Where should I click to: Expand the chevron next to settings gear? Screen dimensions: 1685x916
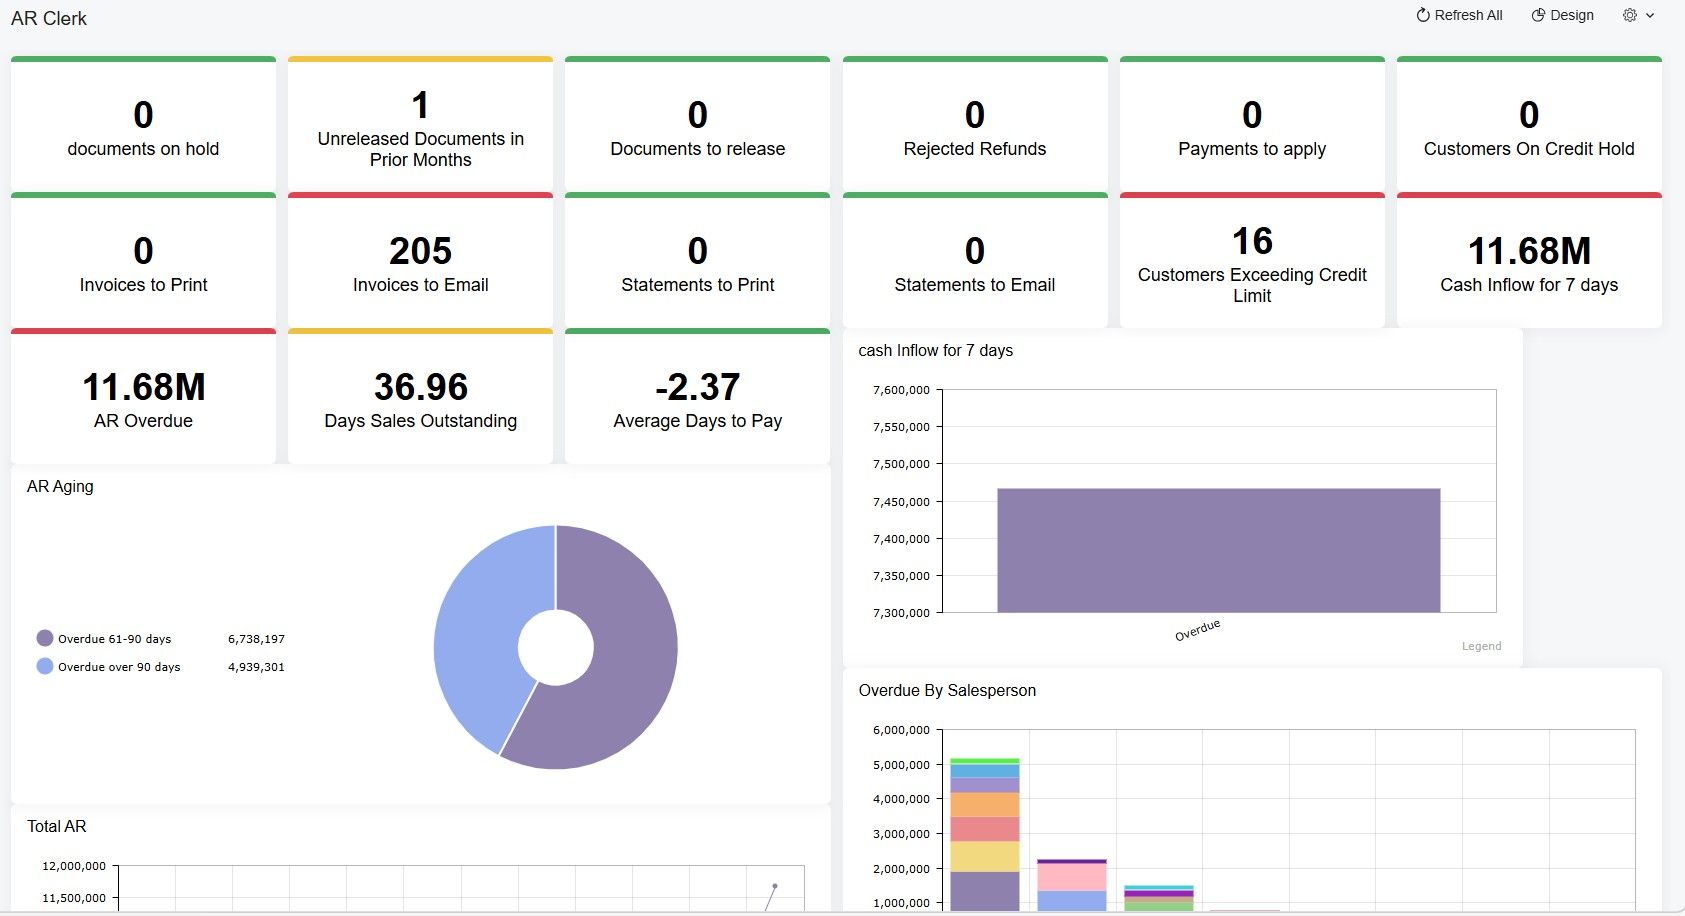coord(1650,15)
